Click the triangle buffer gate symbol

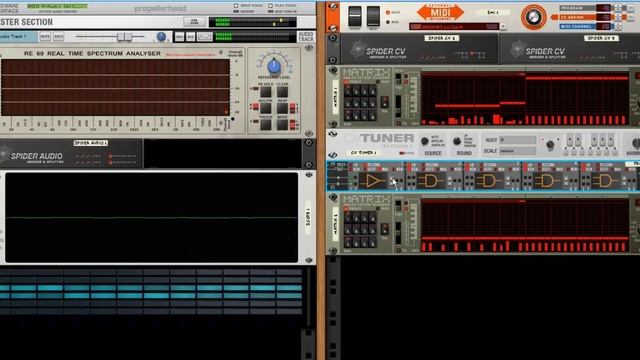click(x=372, y=181)
